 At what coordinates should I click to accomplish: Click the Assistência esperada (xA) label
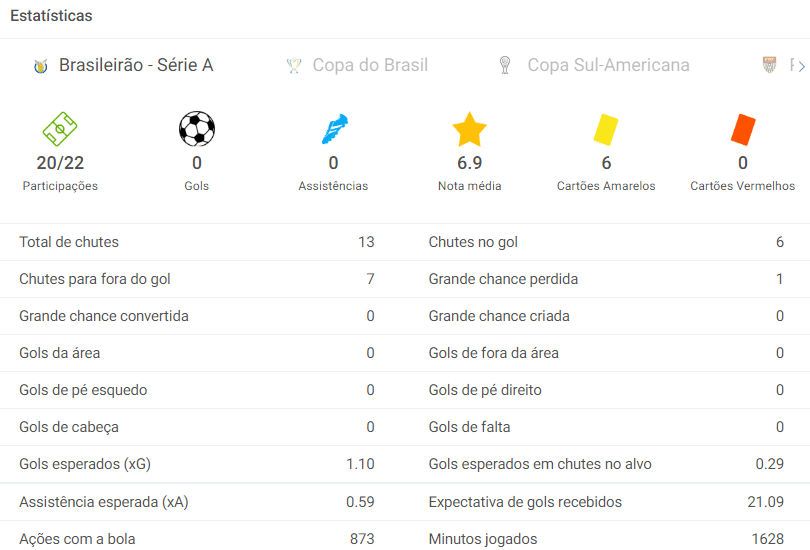click(105, 502)
